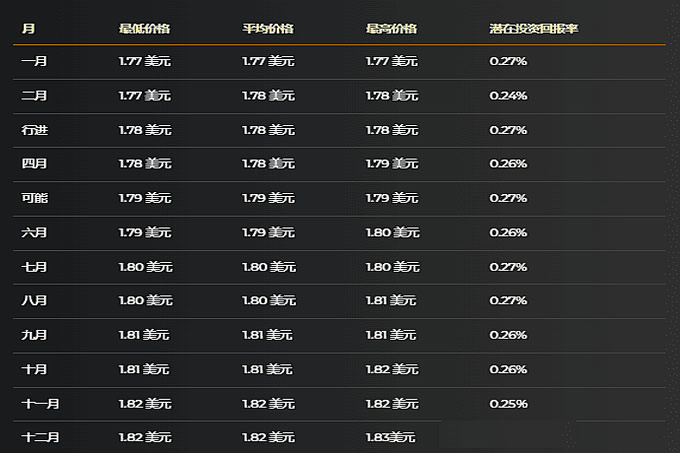Select the 可能 row label
Screen dimensions: 680x453
point(35,198)
